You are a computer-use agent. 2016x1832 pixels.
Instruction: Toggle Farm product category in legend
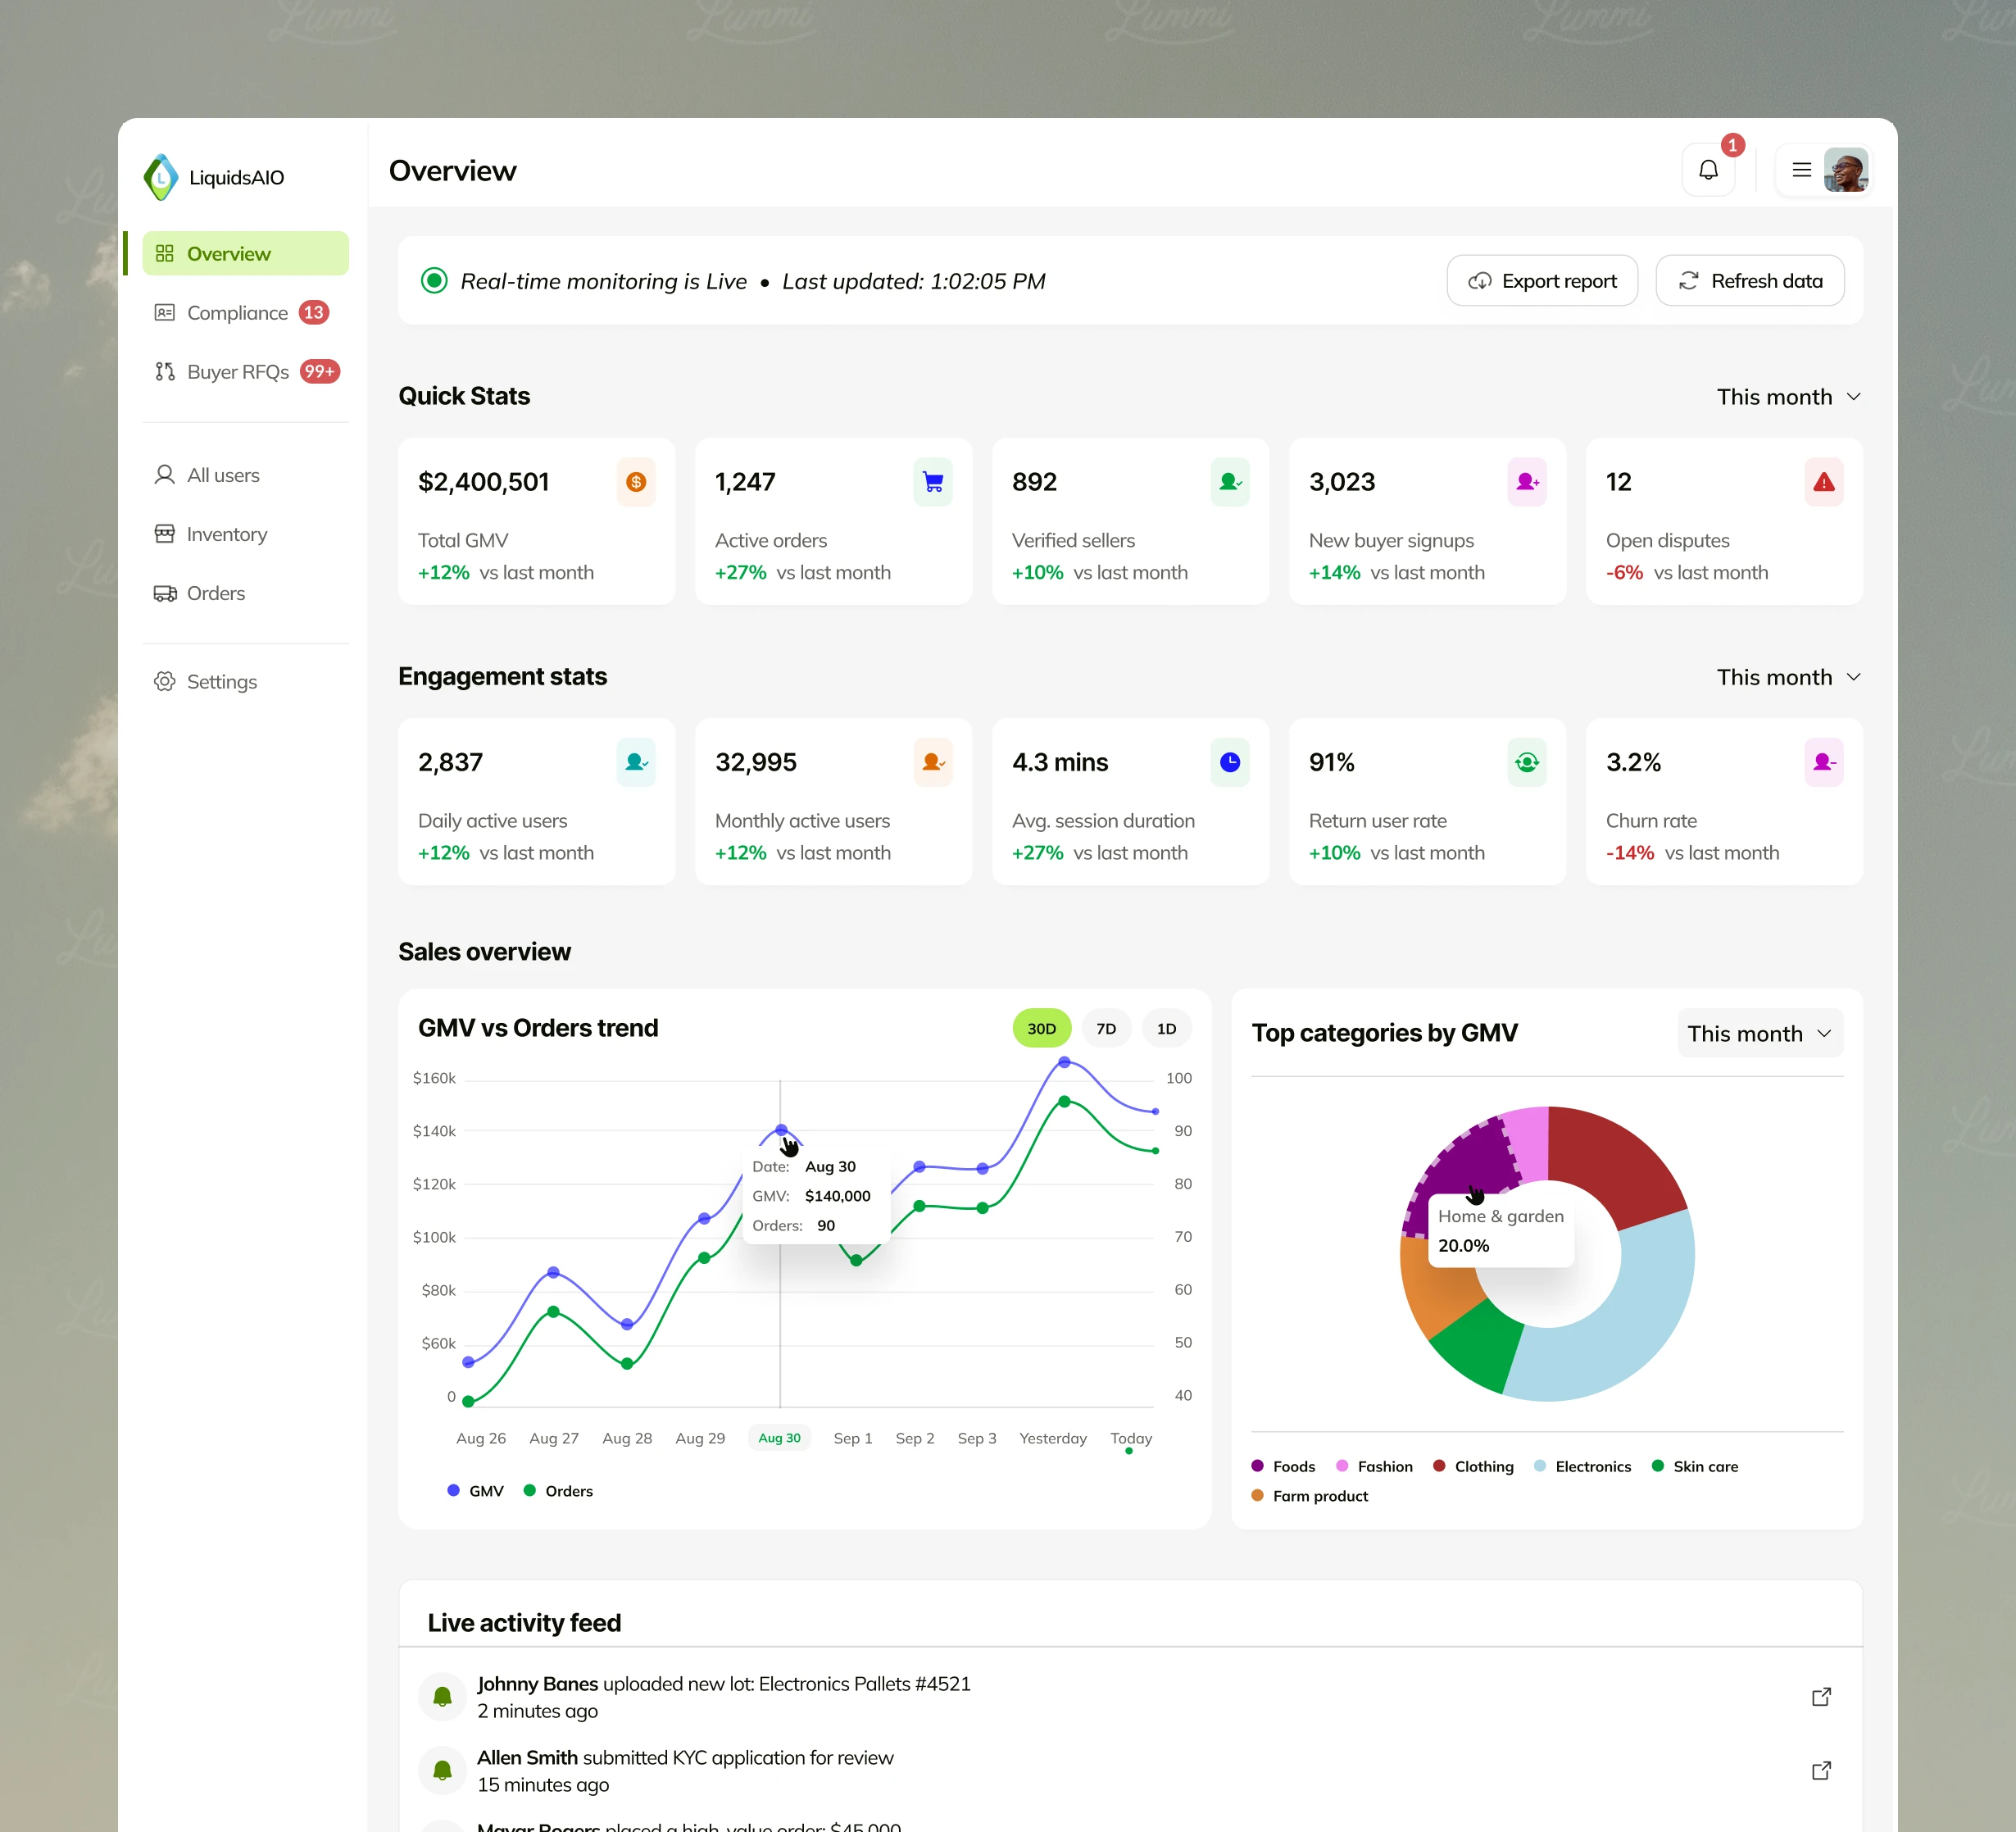click(x=1310, y=1496)
